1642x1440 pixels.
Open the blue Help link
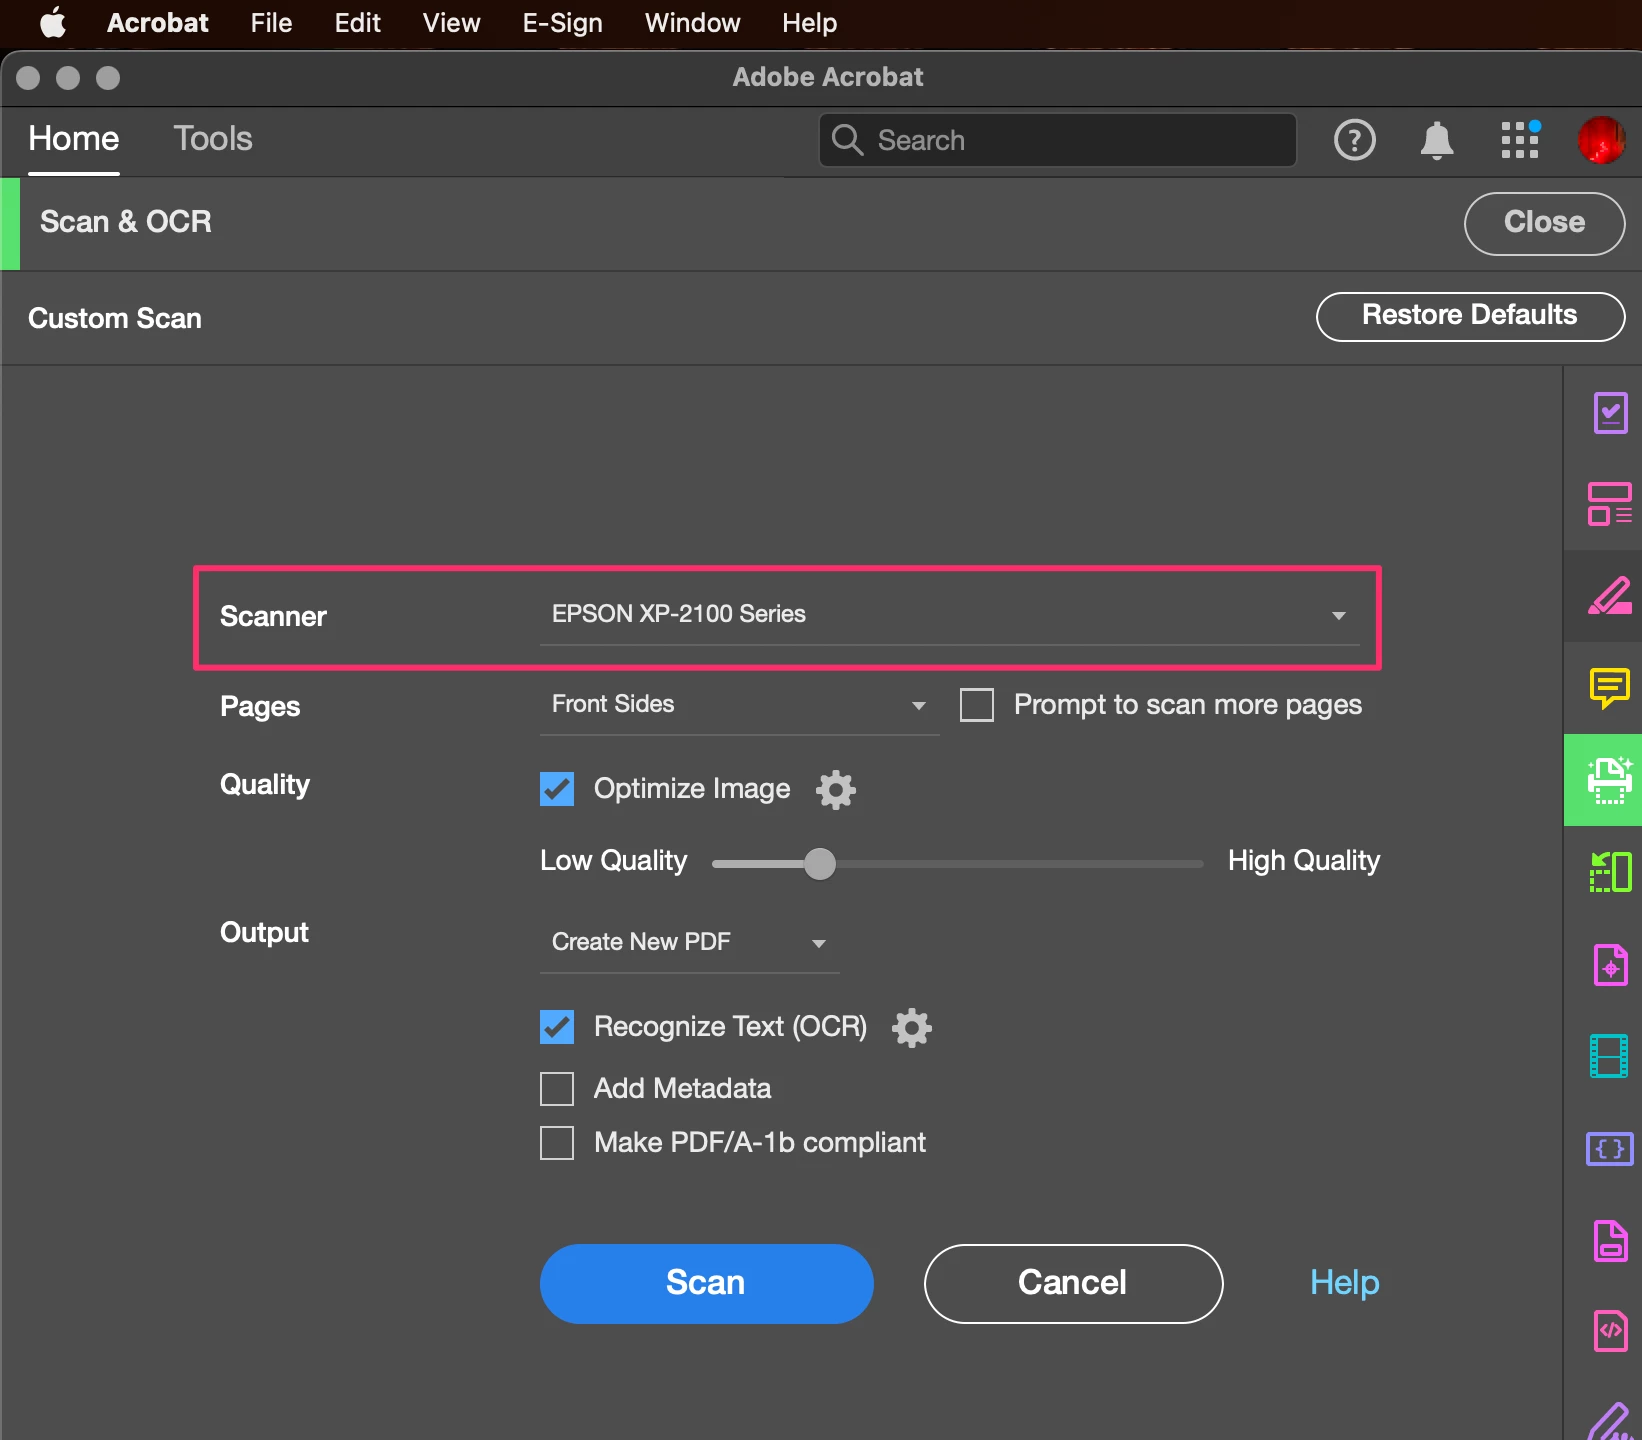1344,1283
